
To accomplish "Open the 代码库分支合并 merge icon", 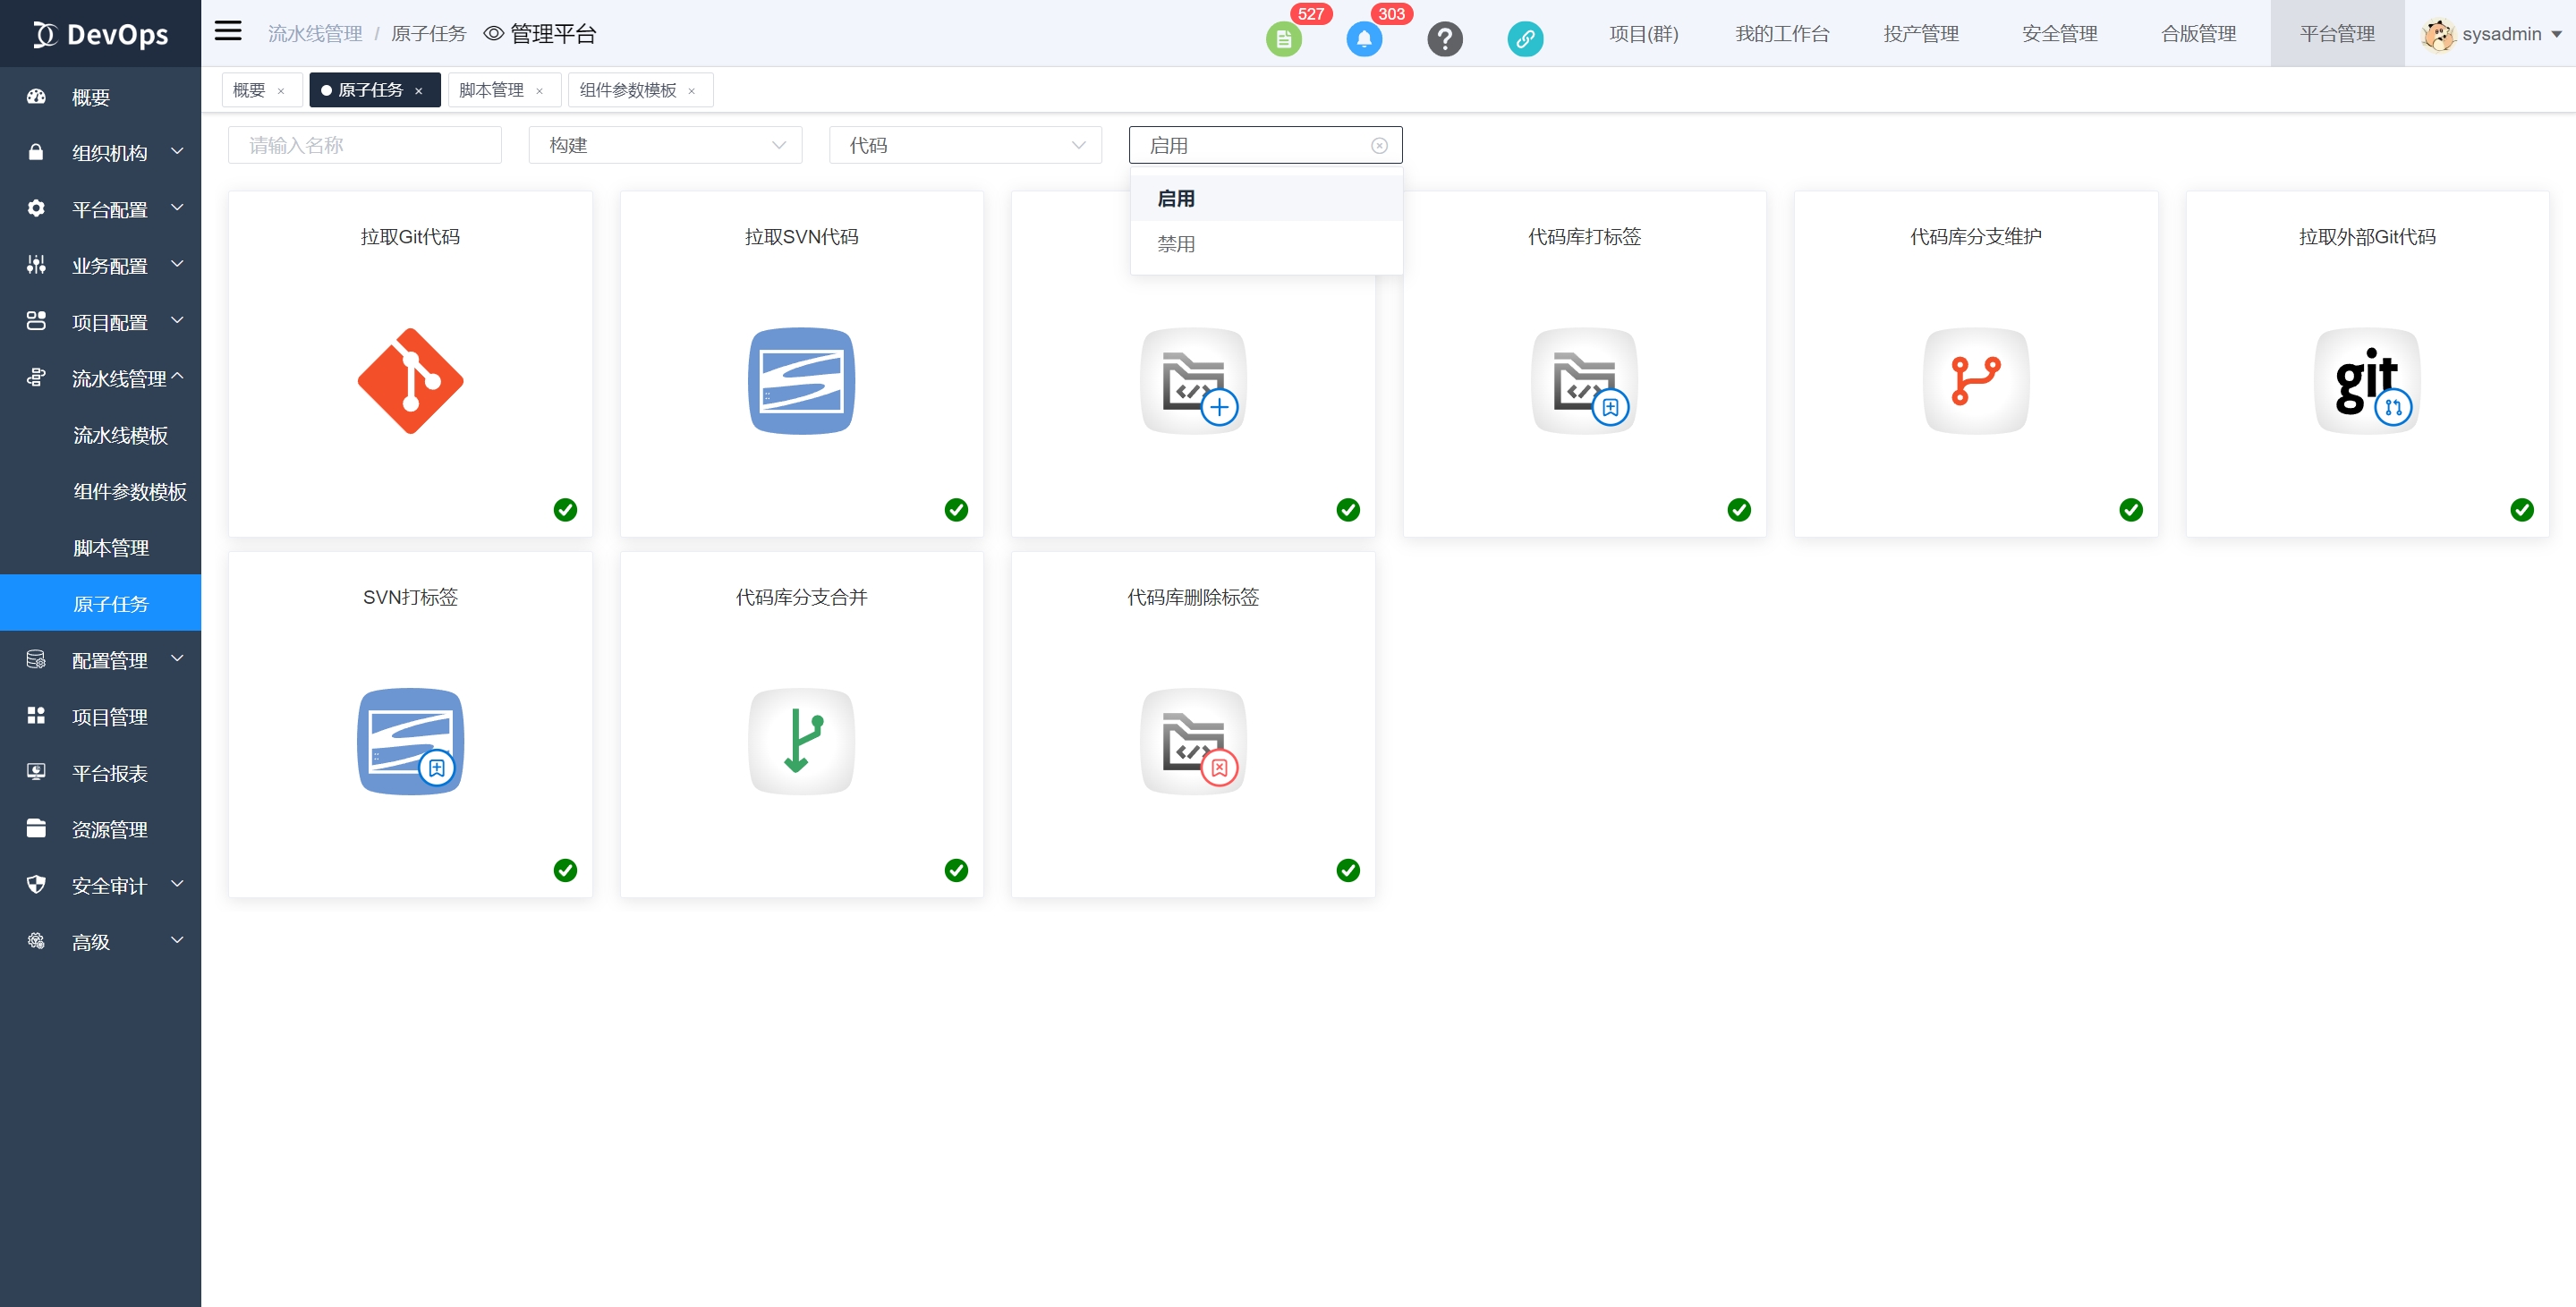I will [801, 741].
